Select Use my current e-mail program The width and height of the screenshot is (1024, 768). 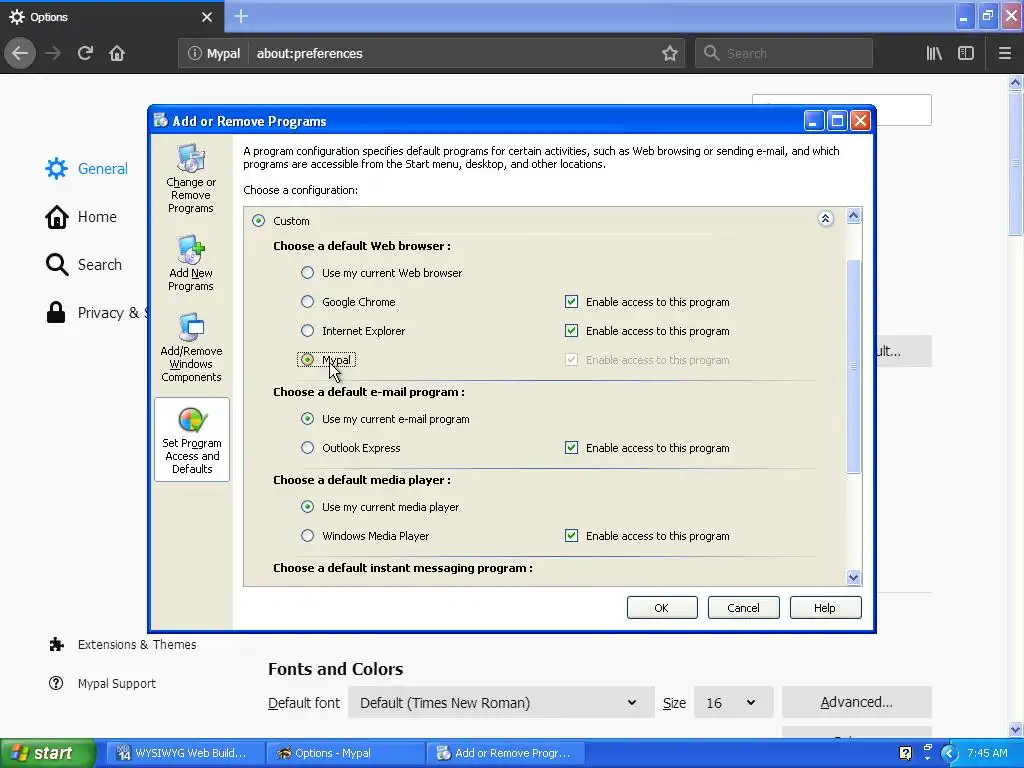307,419
